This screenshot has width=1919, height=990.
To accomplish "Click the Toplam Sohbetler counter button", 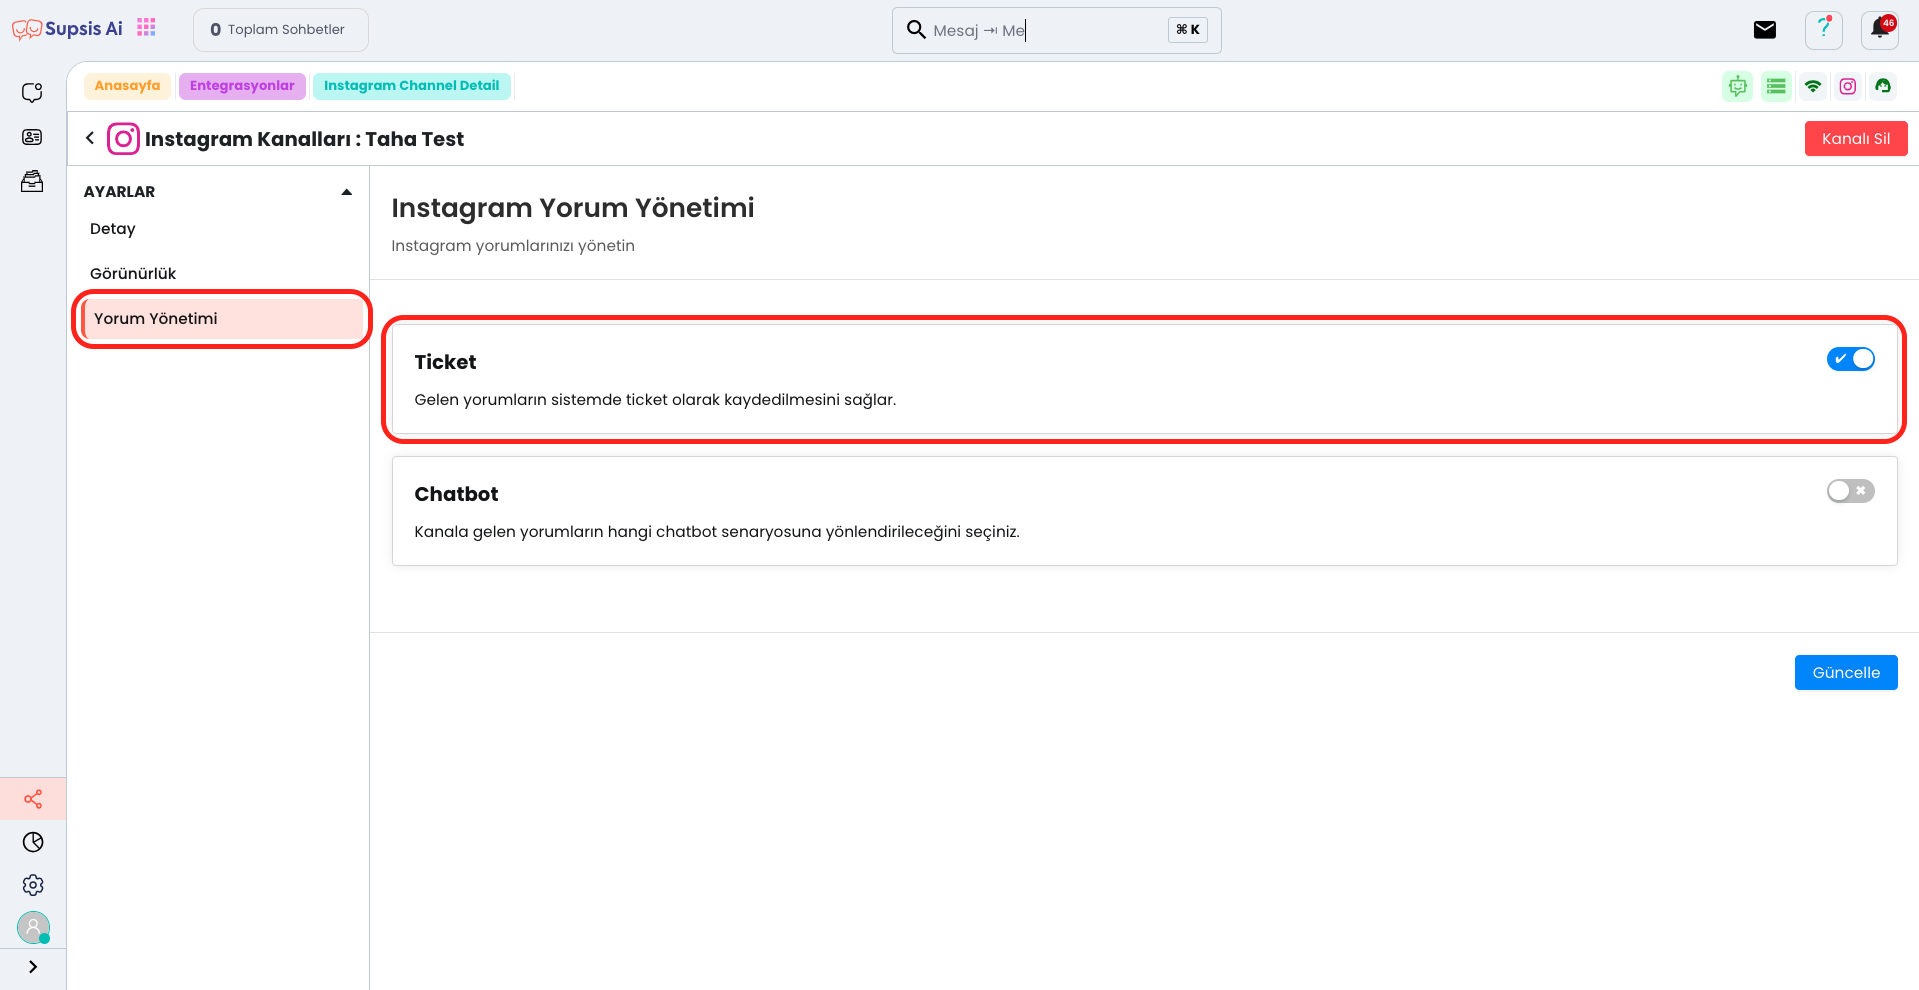I will coord(281,30).
